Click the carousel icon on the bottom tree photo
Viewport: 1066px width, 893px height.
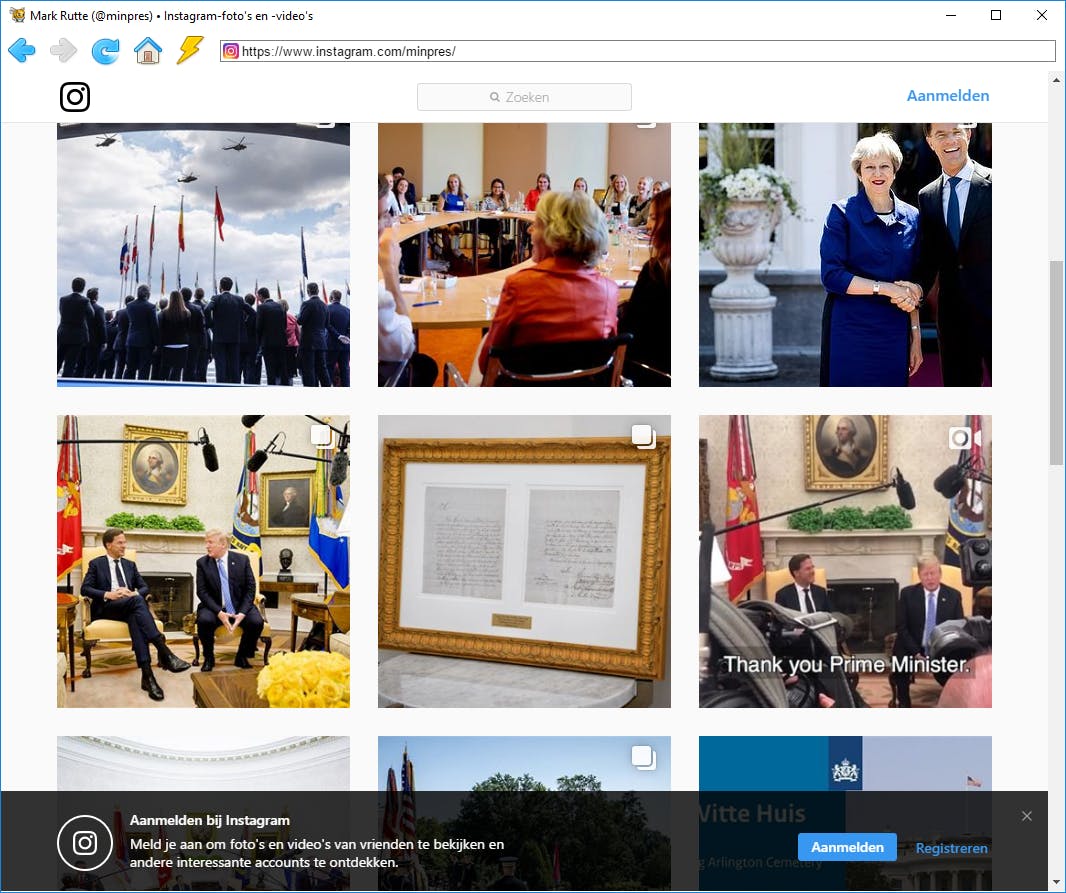644,757
